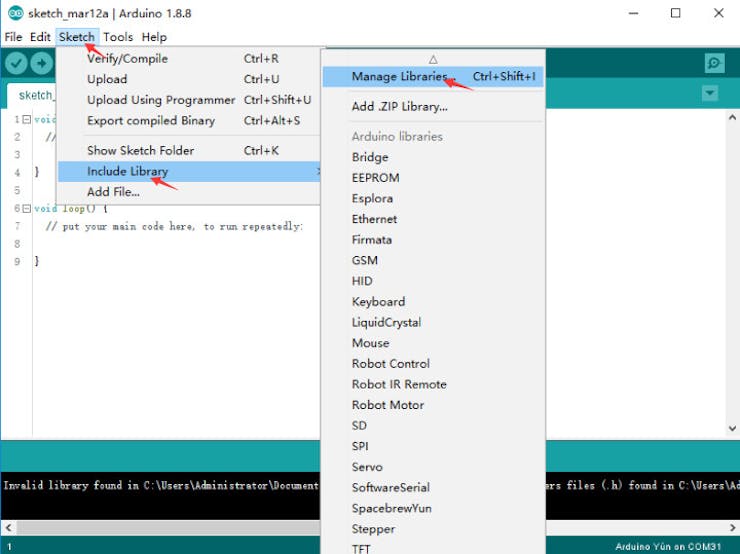740x554 pixels.
Task: Click the Verify checkmark toolbar button
Action: [16, 63]
